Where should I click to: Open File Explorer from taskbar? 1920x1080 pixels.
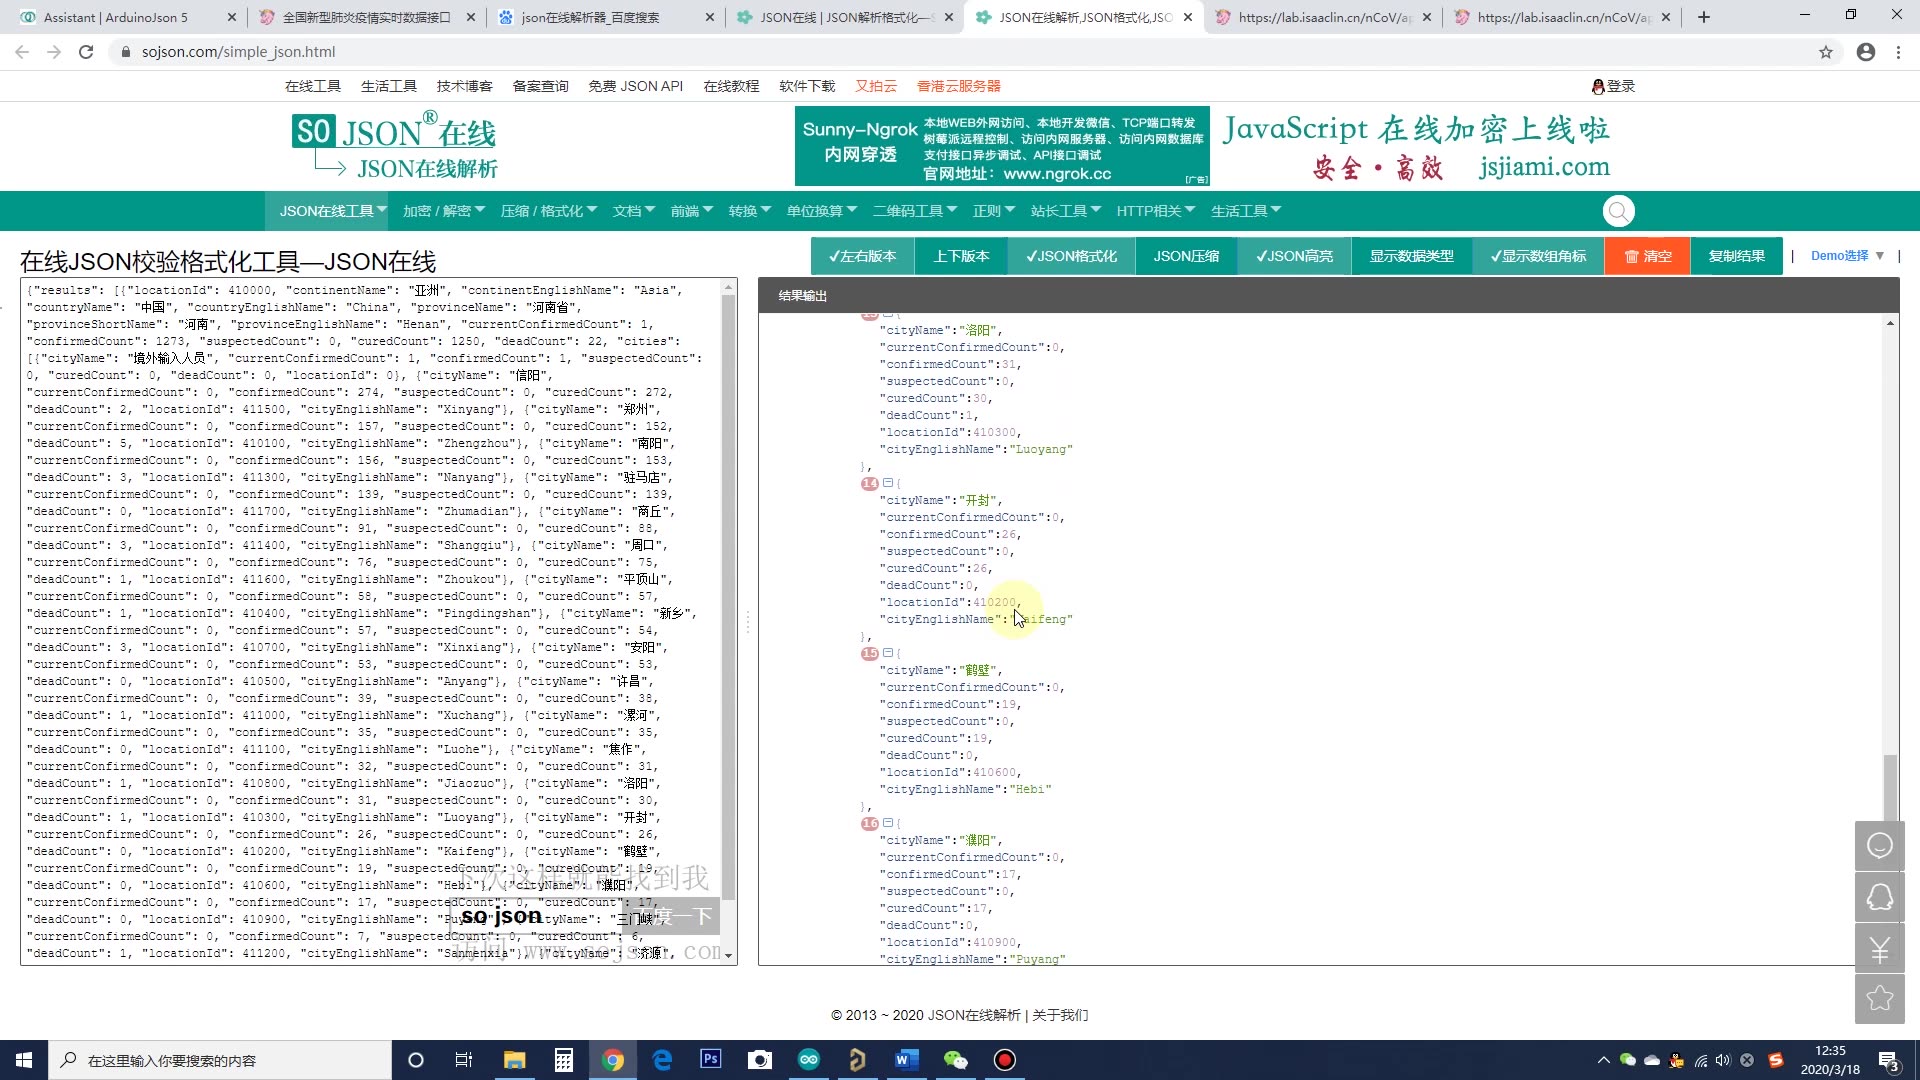tap(514, 1060)
